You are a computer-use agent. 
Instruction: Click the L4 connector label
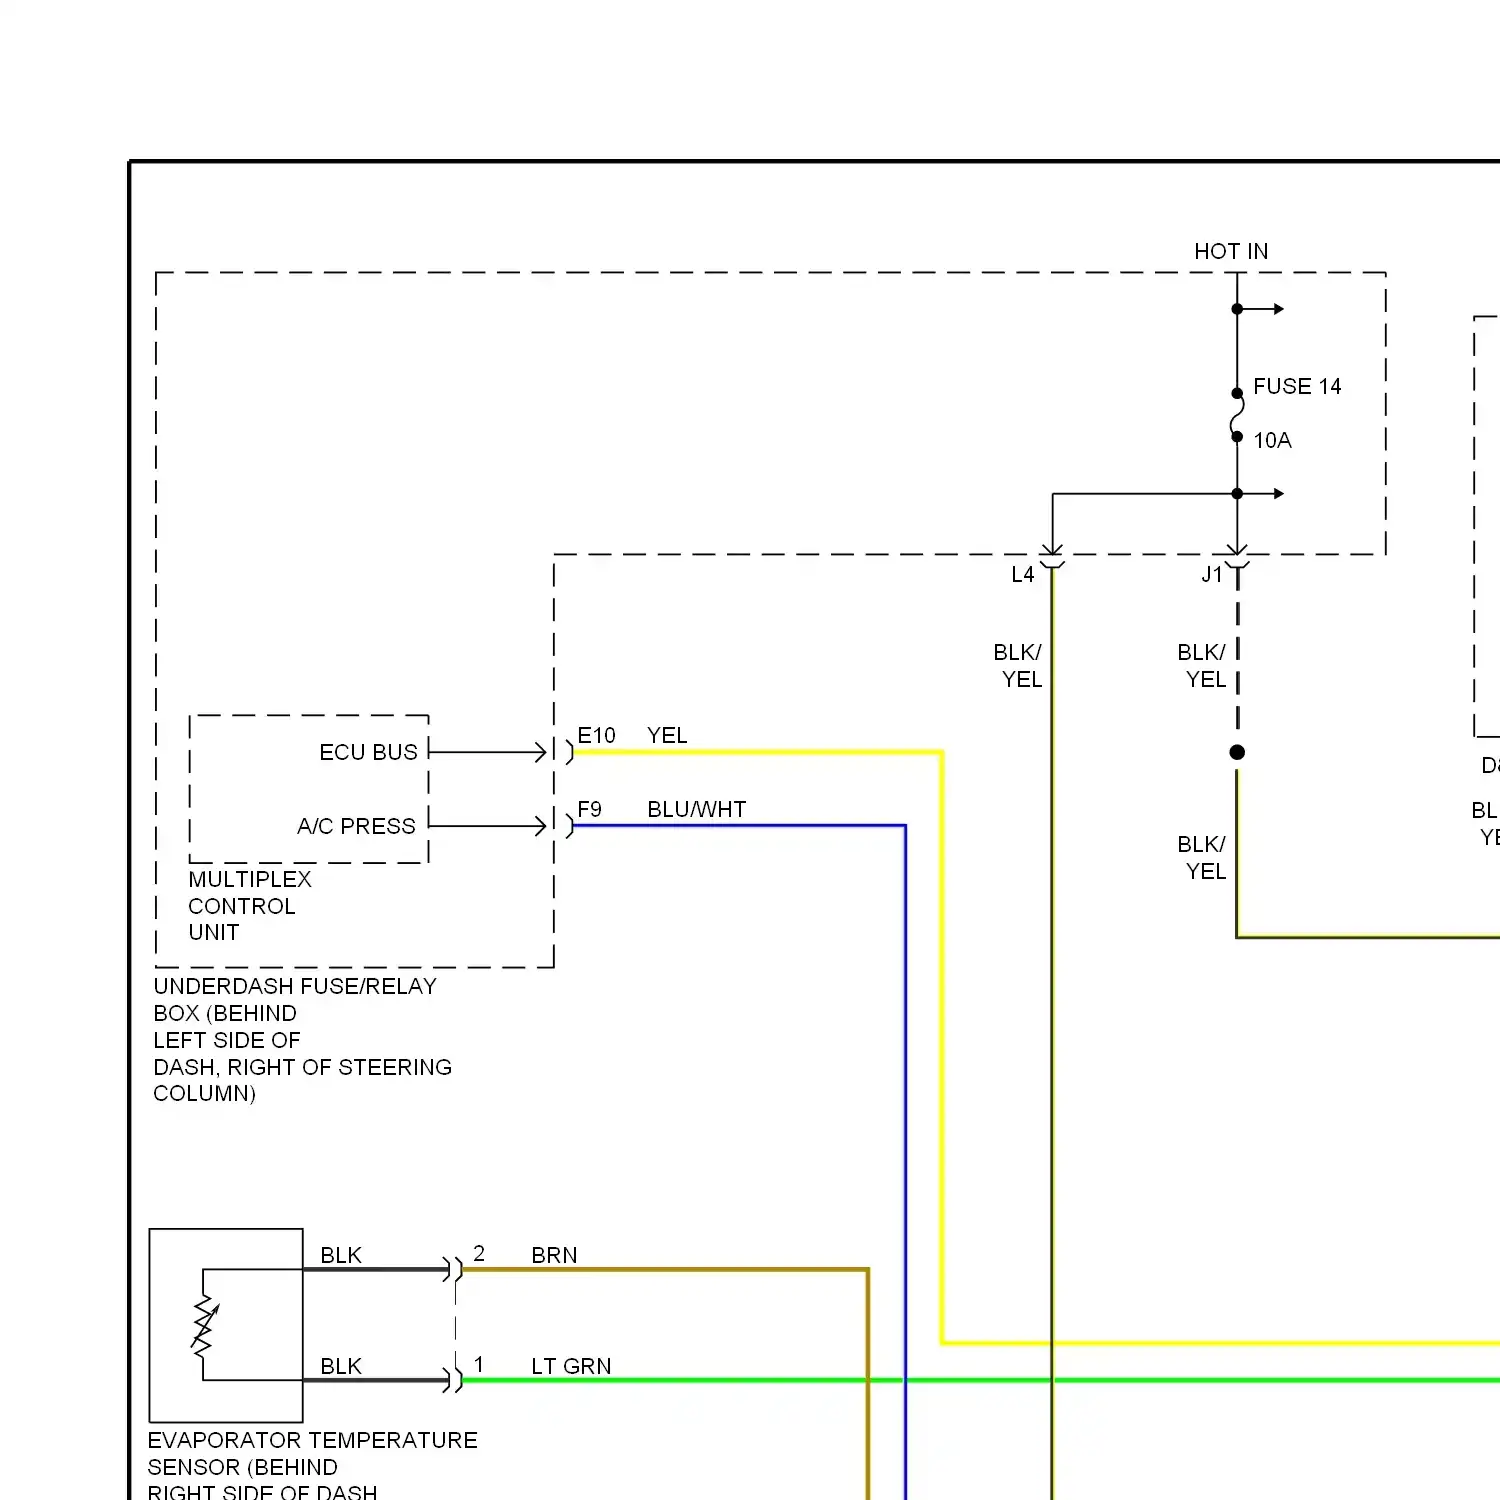pyautogui.click(x=1022, y=575)
